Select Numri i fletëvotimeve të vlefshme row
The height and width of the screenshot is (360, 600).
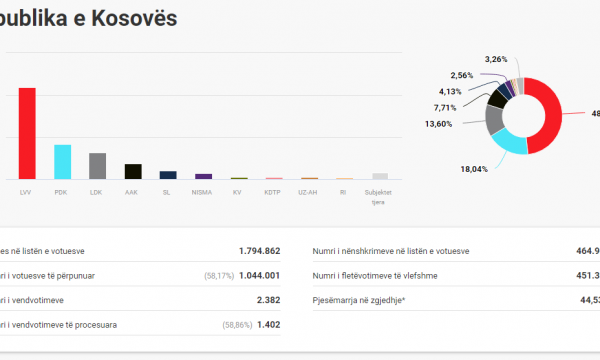[x=456, y=276]
